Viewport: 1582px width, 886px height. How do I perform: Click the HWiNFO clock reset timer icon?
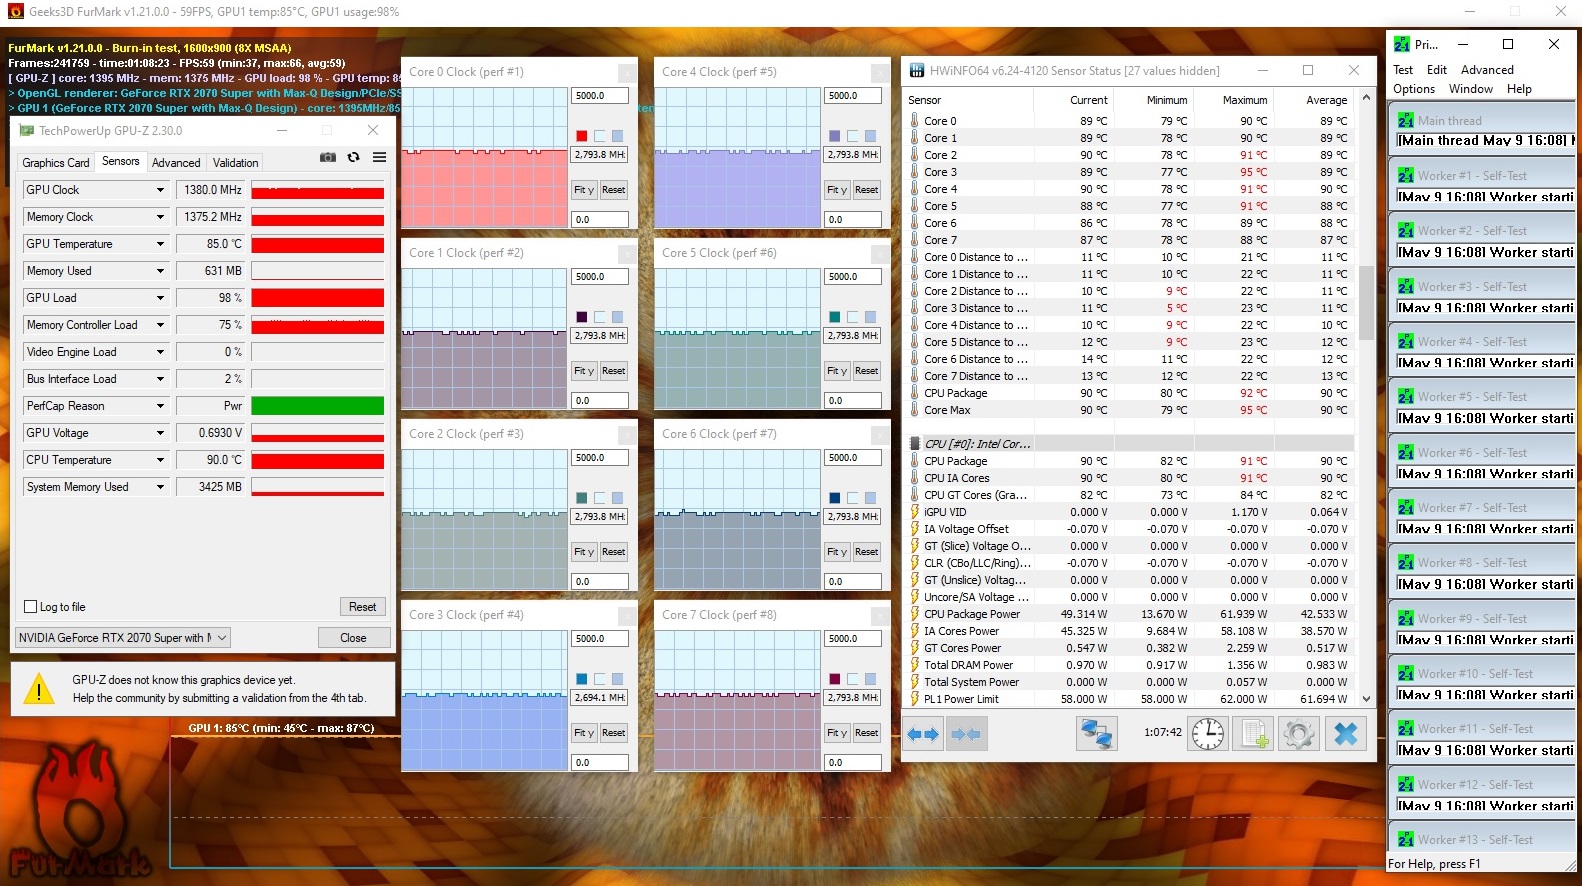(1208, 734)
